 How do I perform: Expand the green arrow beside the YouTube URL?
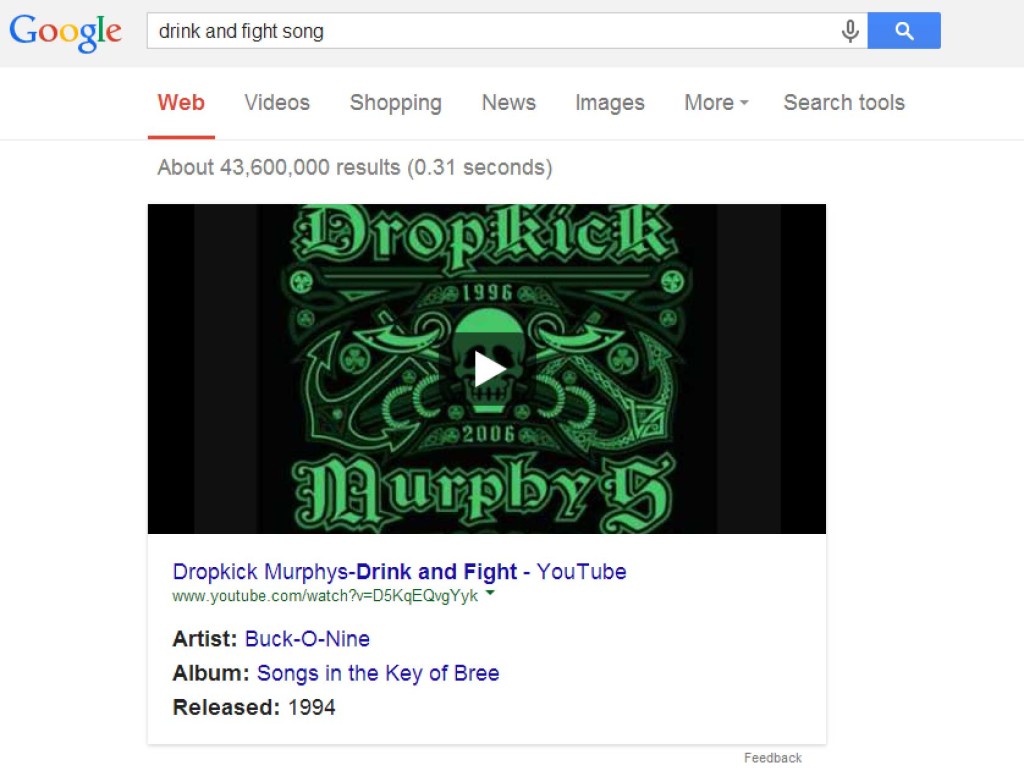pos(490,593)
